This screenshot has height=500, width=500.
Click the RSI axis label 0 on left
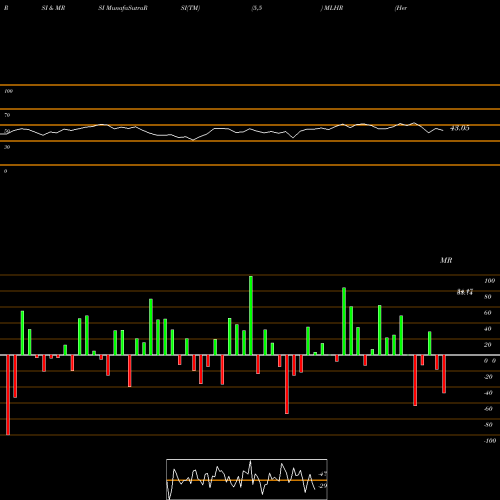(x=5, y=171)
